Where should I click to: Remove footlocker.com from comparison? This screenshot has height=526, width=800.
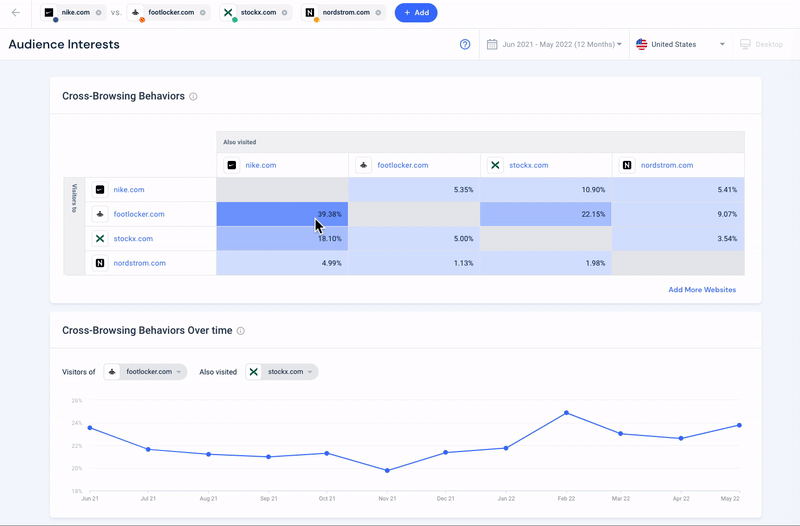click(x=203, y=13)
